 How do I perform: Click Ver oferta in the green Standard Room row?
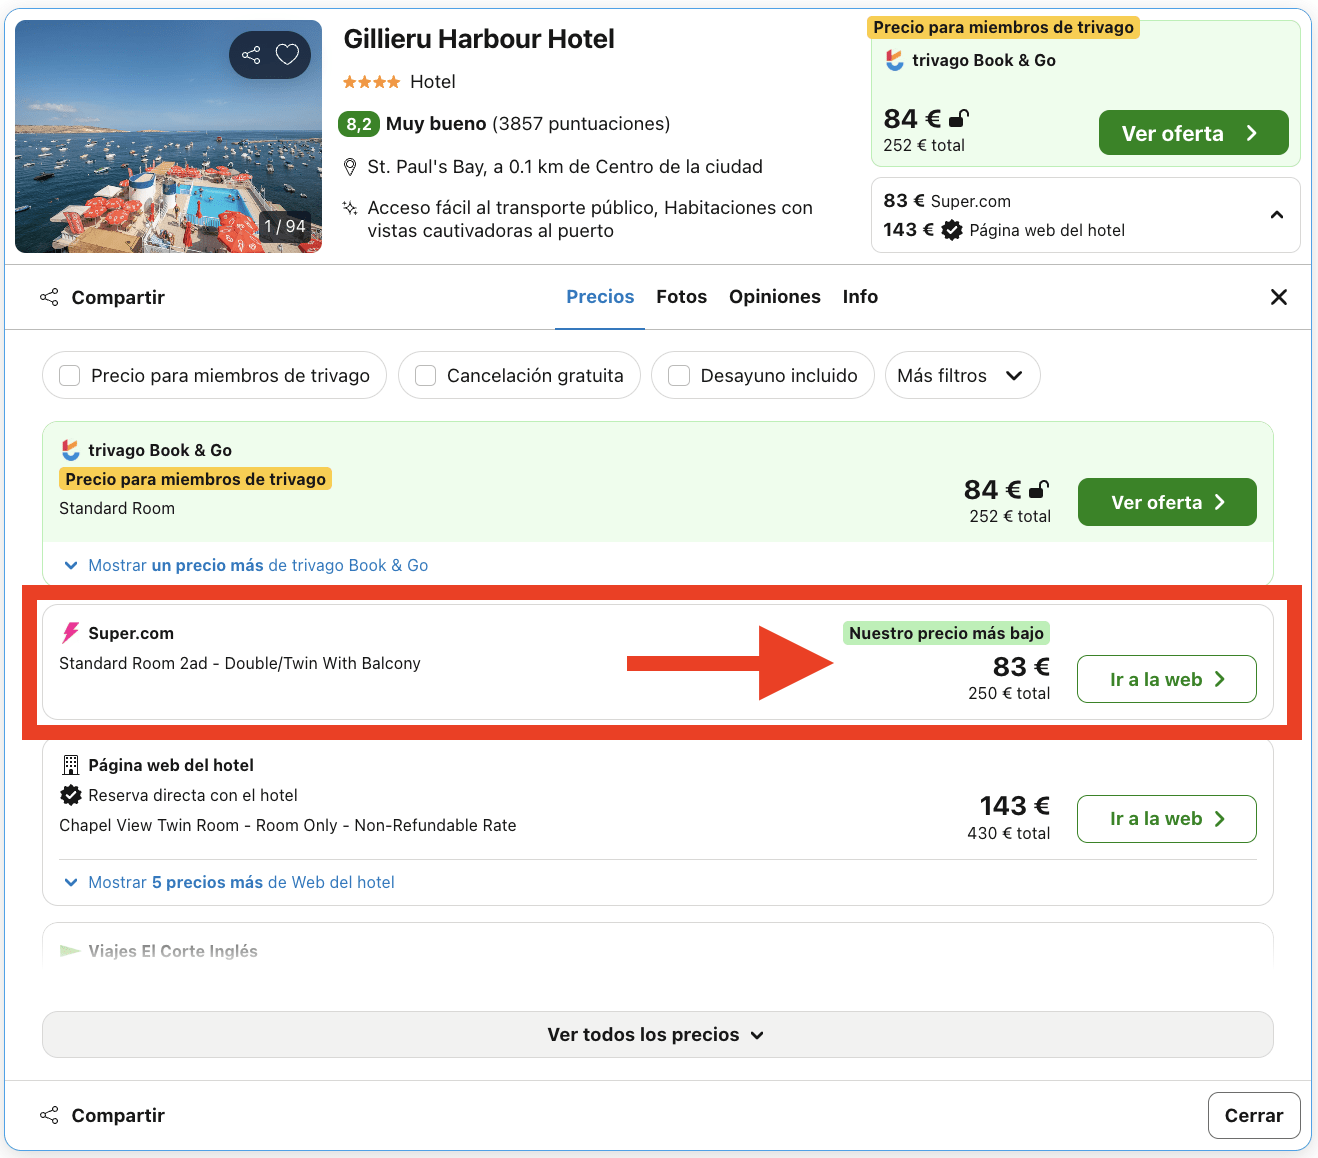[x=1167, y=502]
